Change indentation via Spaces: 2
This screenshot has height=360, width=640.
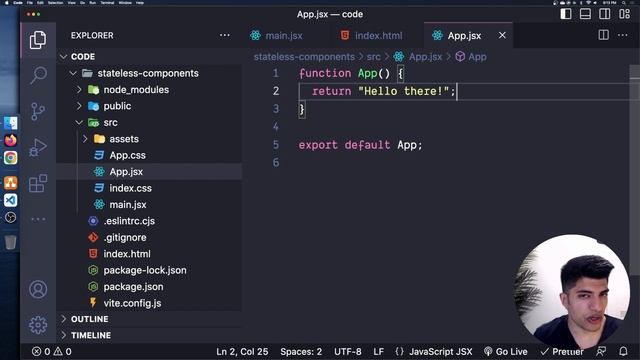click(301, 351)
